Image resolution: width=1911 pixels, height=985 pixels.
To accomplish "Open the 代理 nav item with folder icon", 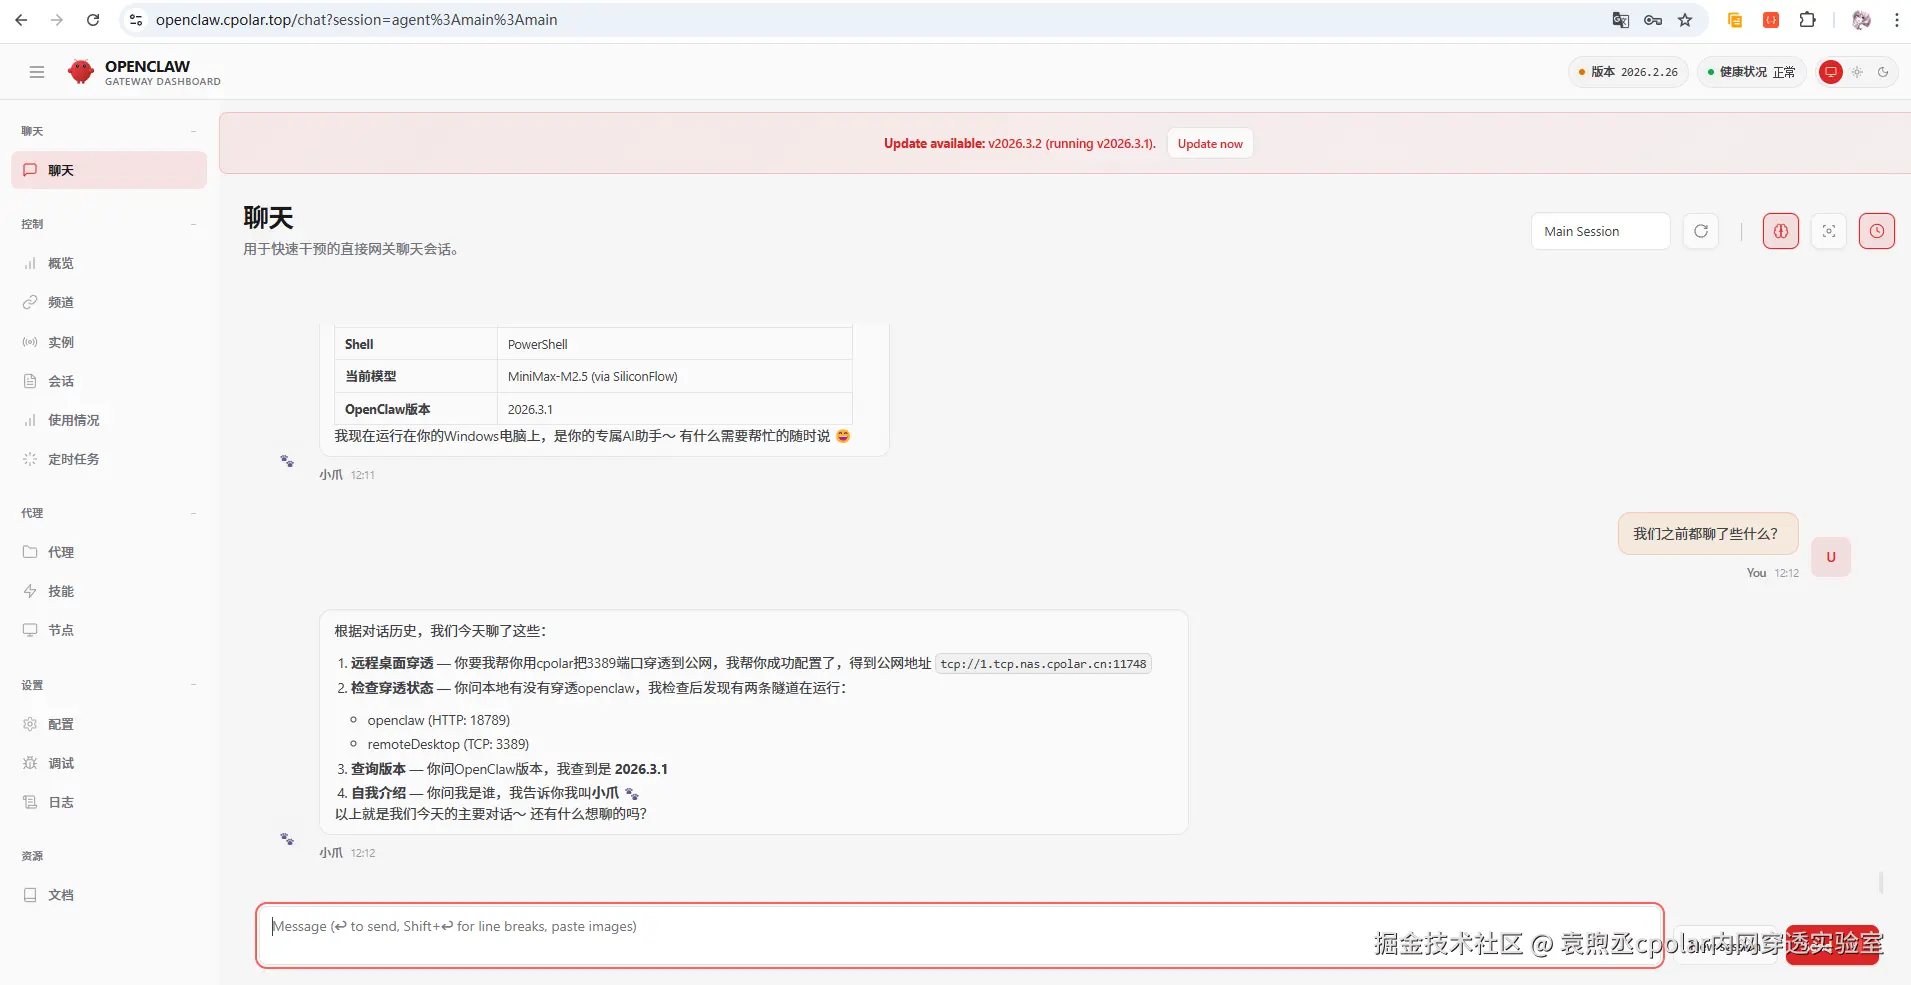I will (x=109, y=552).
